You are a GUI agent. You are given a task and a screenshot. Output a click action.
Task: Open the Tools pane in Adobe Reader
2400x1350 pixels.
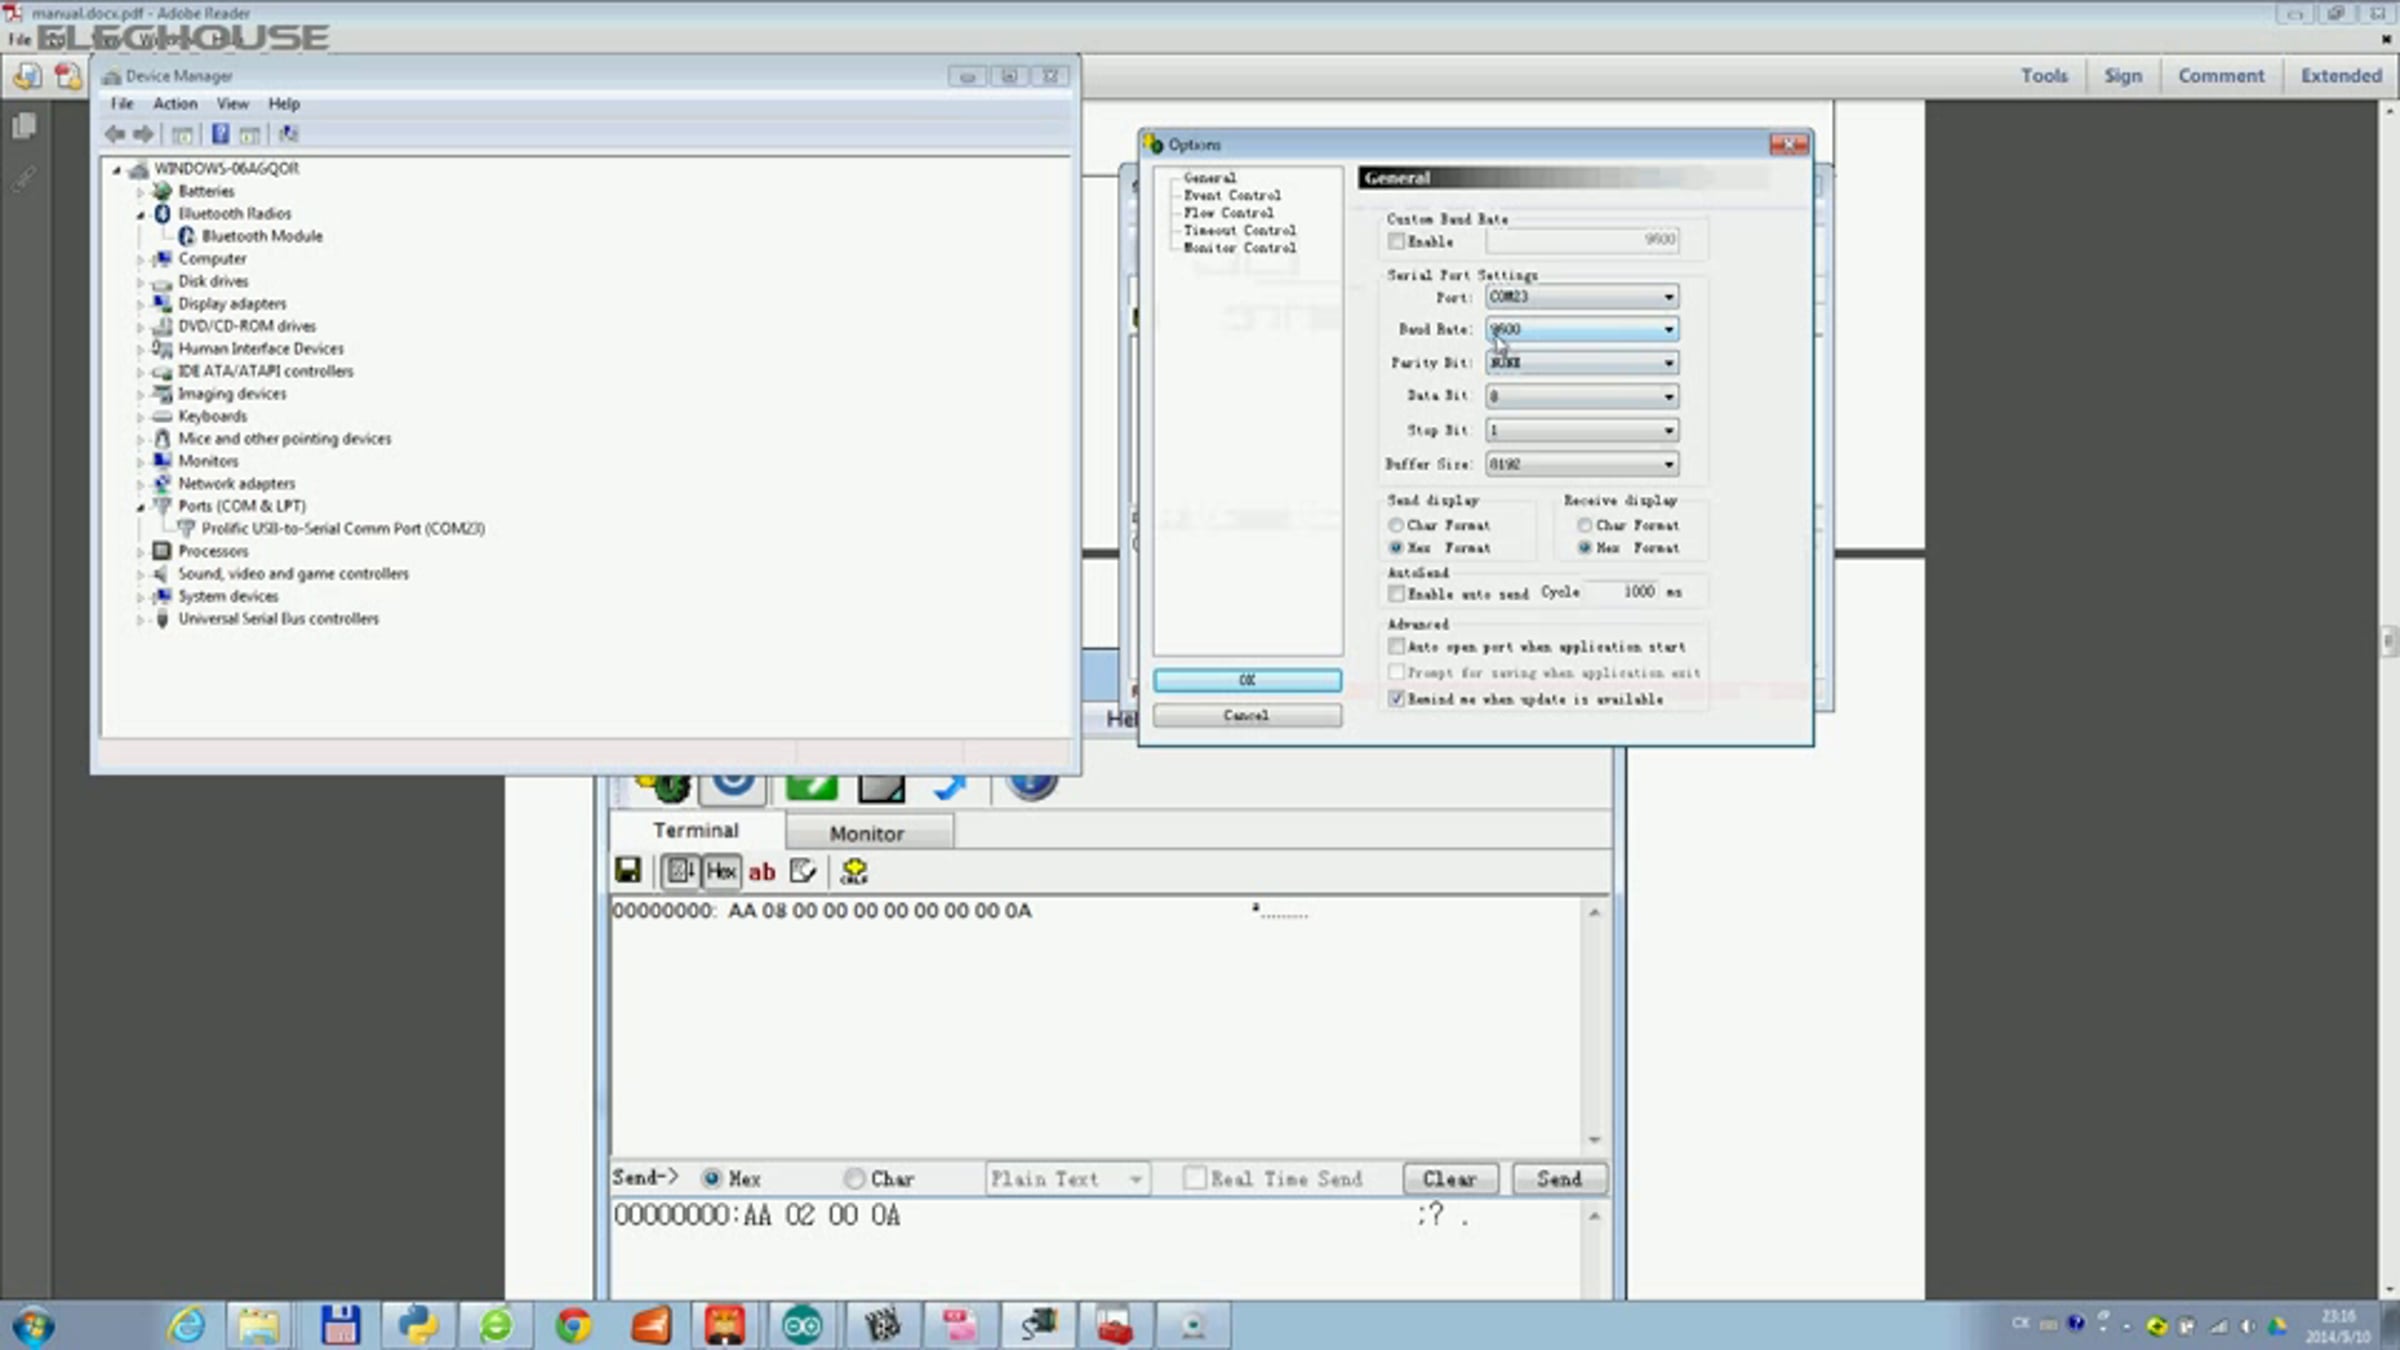(x=2044, y=76)
